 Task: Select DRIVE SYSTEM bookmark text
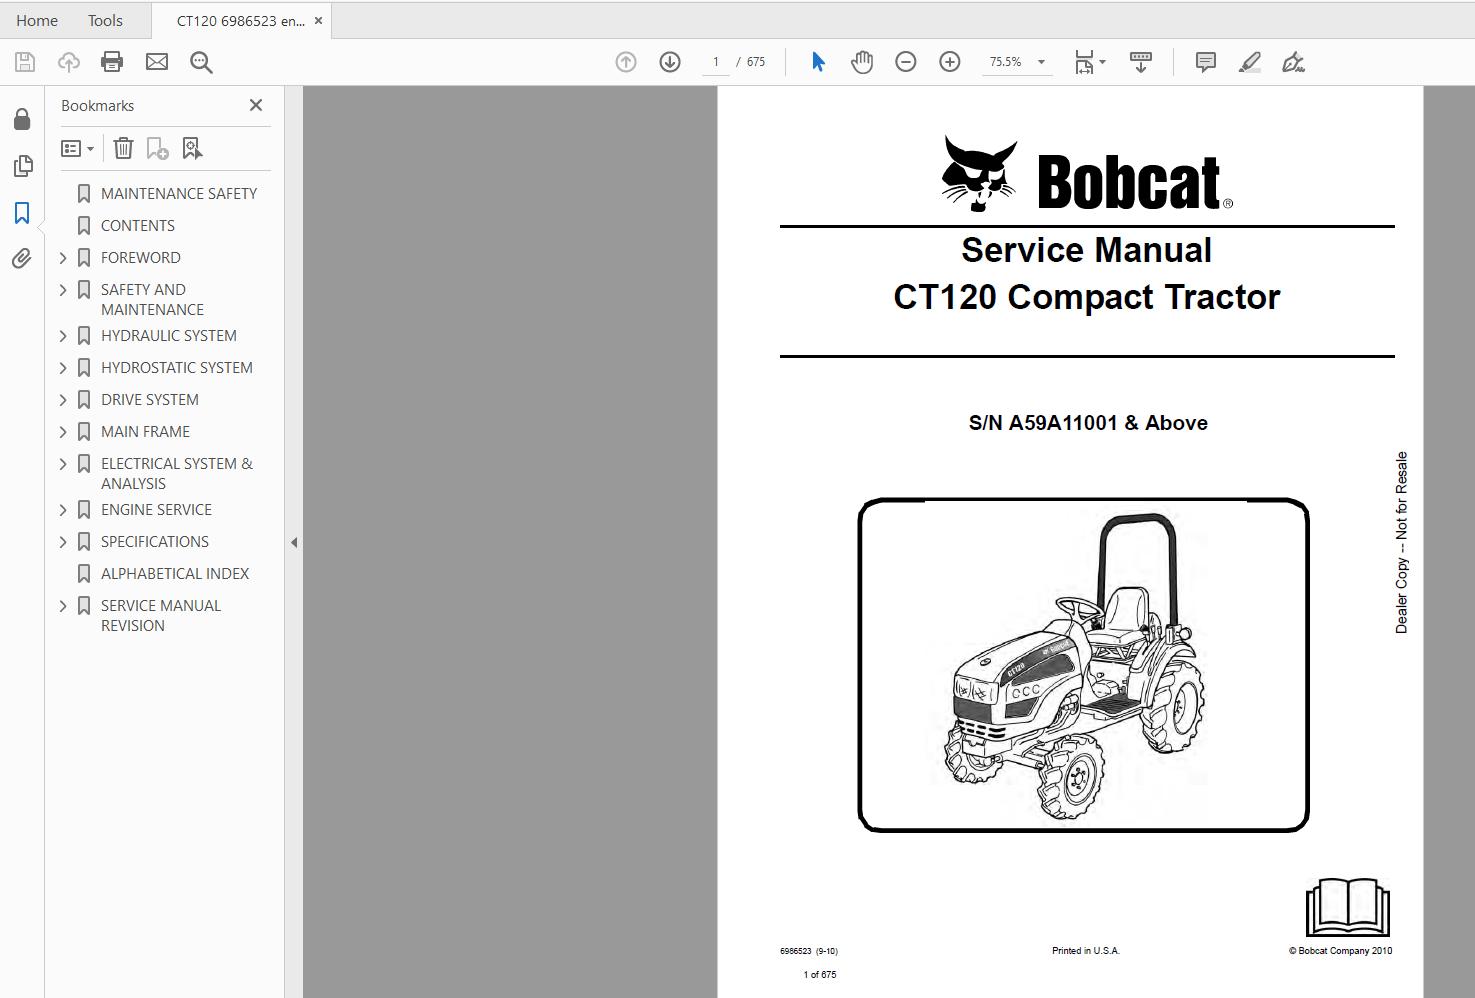pos(150,400)
